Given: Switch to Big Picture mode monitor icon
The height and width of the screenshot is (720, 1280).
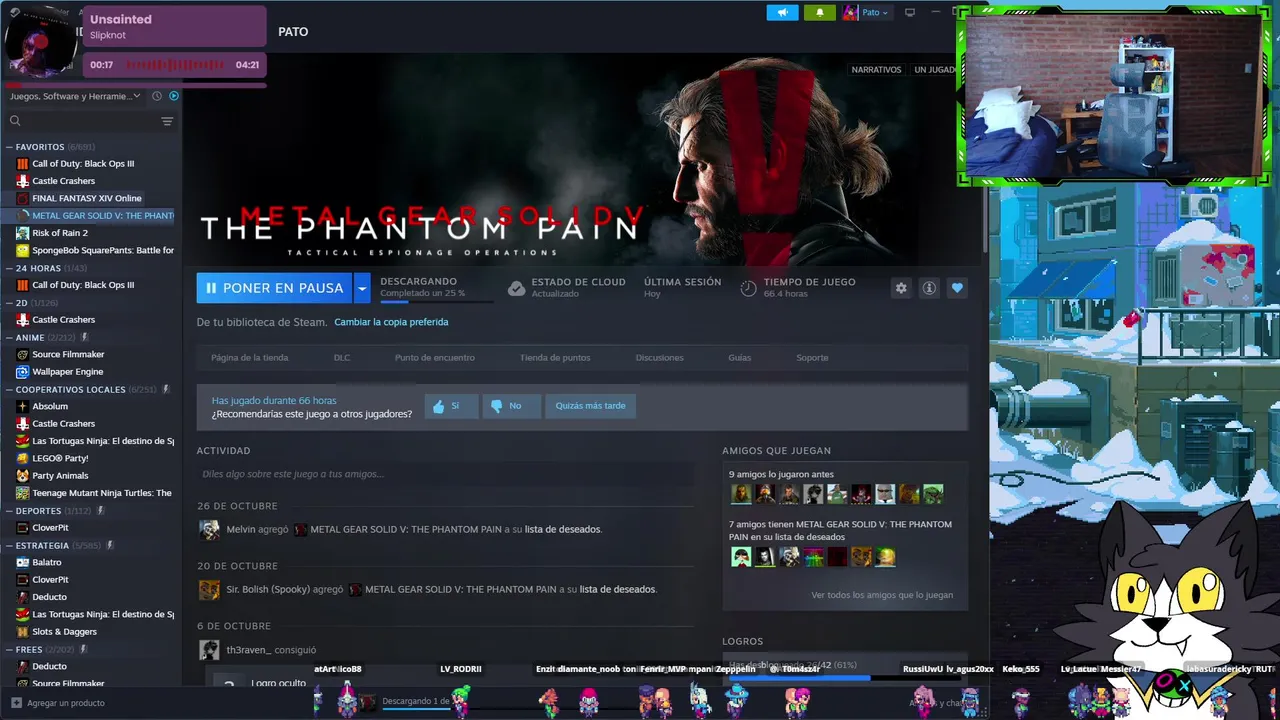Looking at the screenshot, I should click(x=910, y=12).
